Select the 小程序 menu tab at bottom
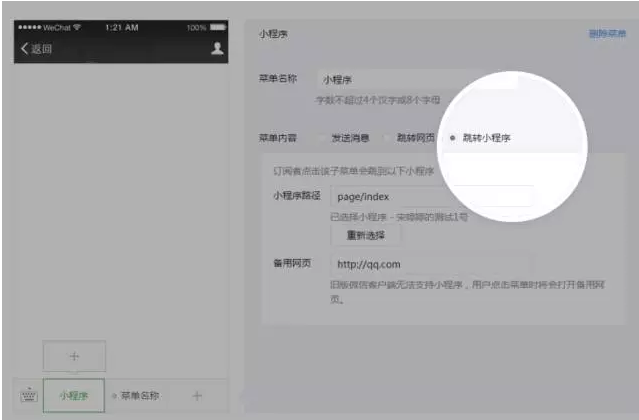 [x=74, y=396]
